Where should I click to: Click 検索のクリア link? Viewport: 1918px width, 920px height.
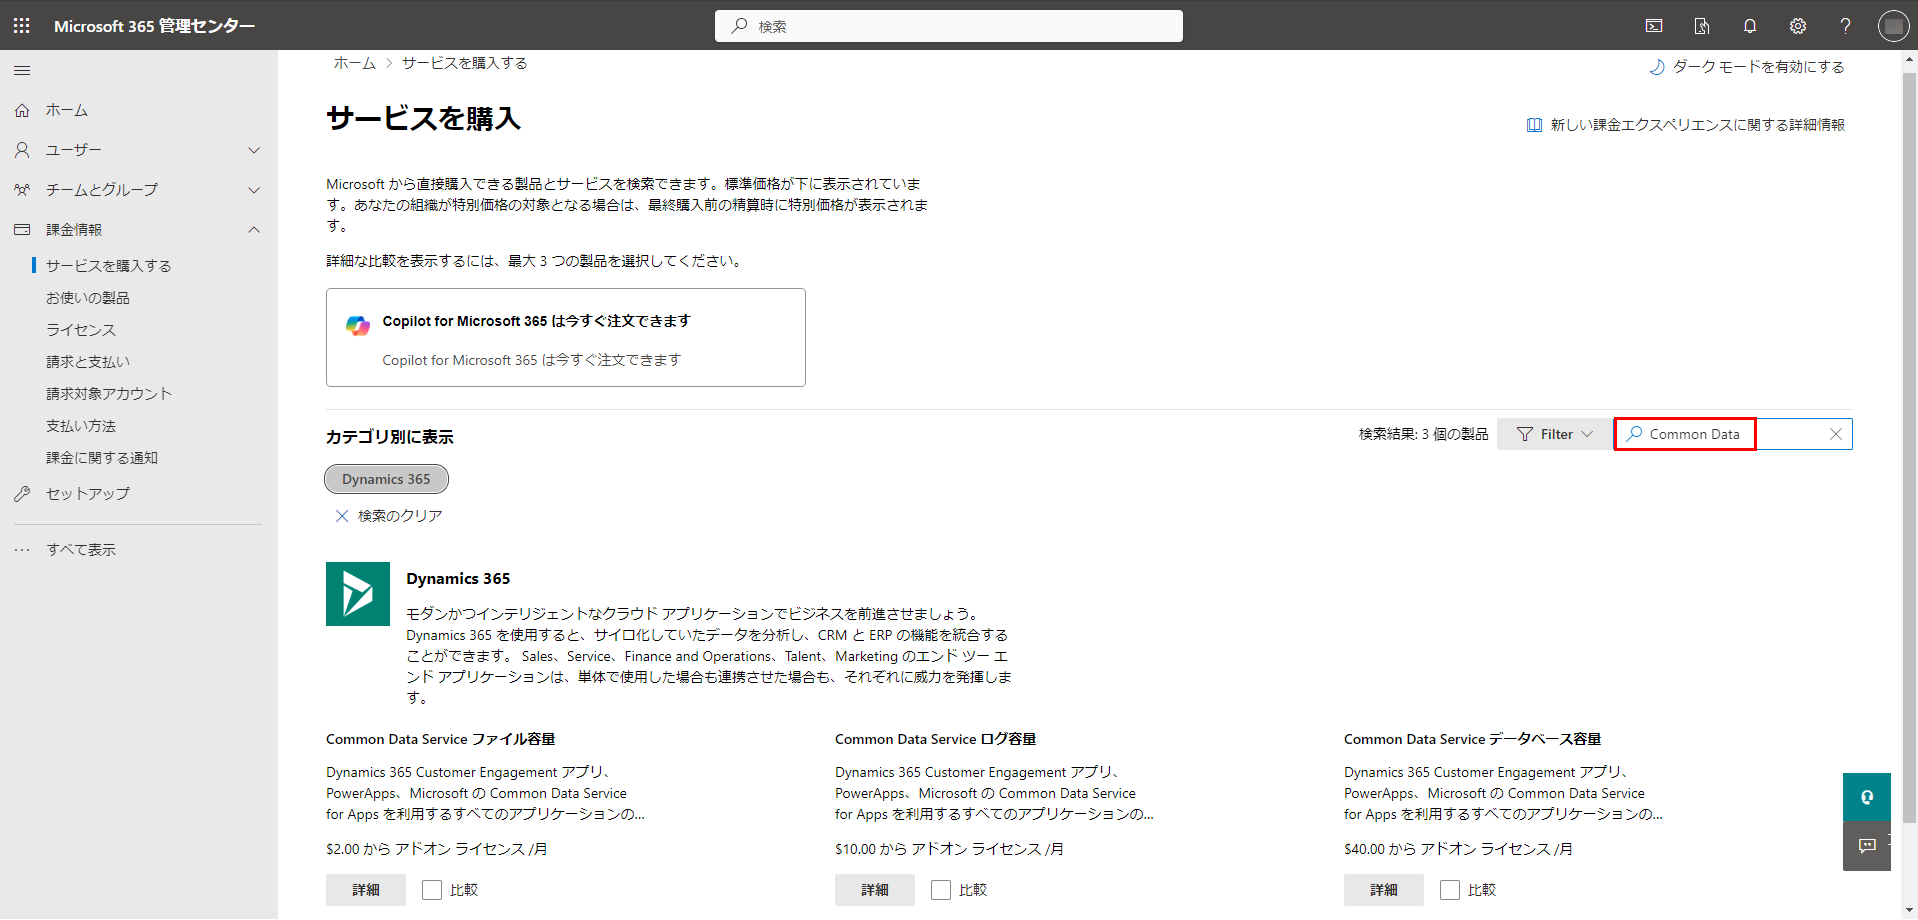coord(389,516)
